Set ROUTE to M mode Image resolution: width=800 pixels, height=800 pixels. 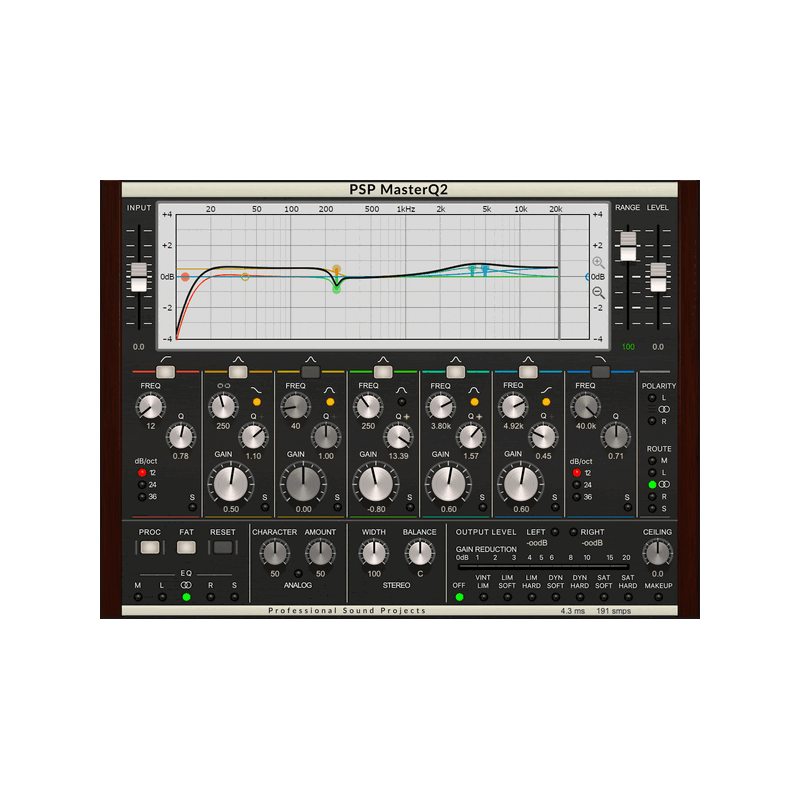(653, 461)
